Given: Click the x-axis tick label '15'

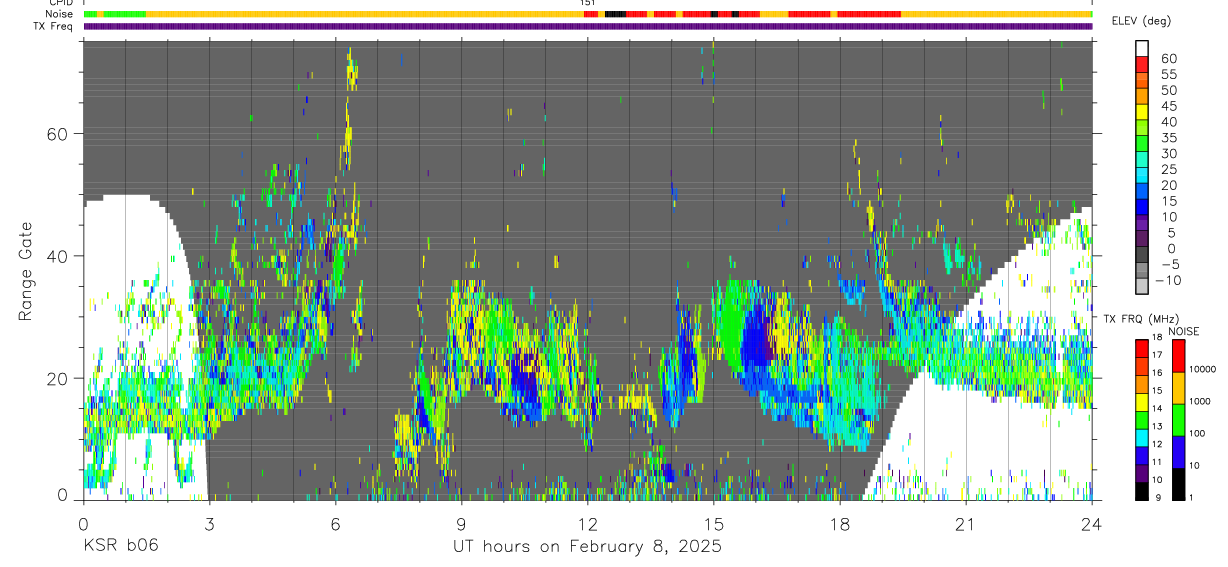Looking at the screenshot, I should point(714,523).
